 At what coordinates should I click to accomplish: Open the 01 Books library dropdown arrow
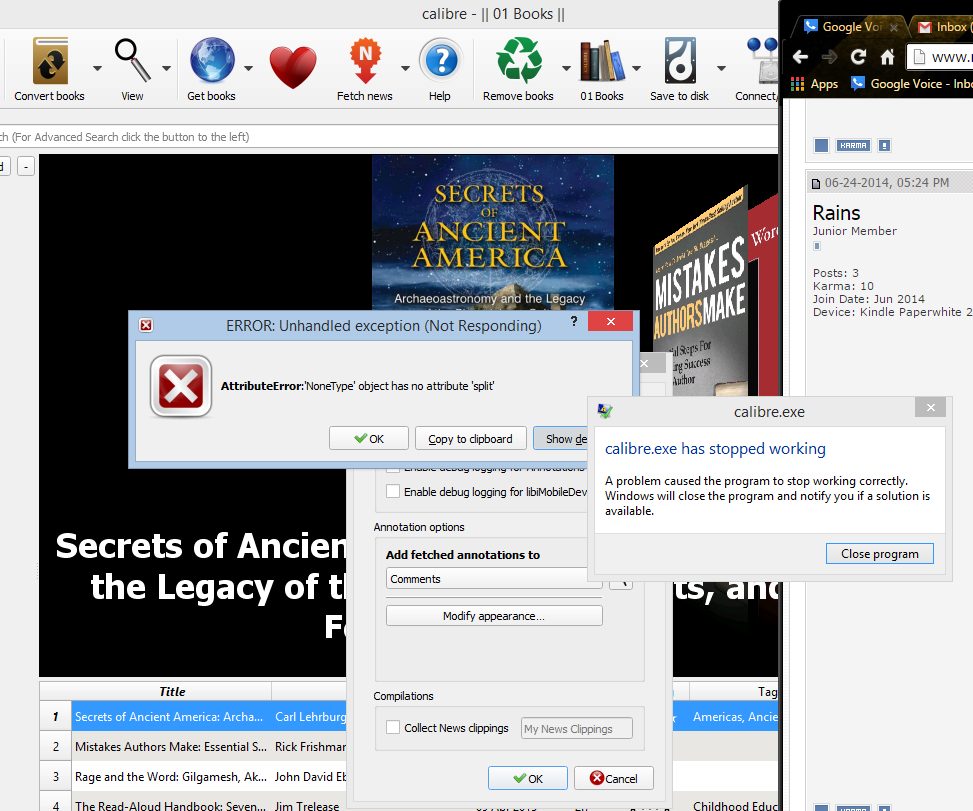click(x=636, y=68)
